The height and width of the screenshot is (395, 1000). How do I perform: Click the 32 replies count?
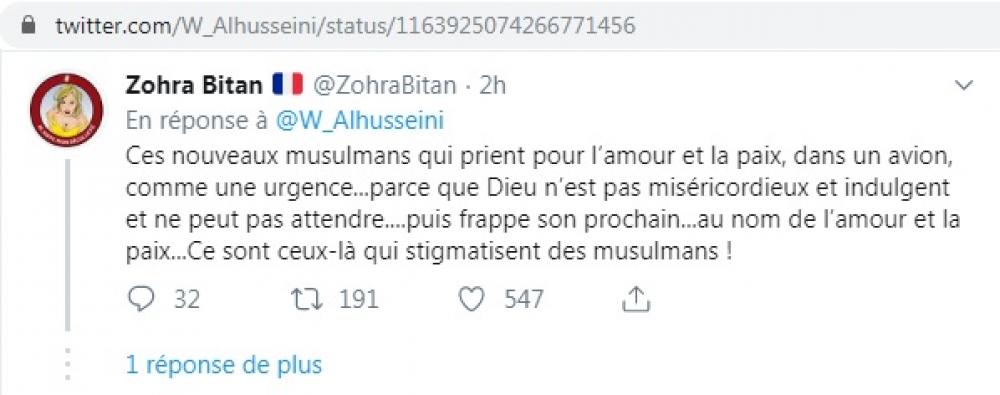(187, 299)
